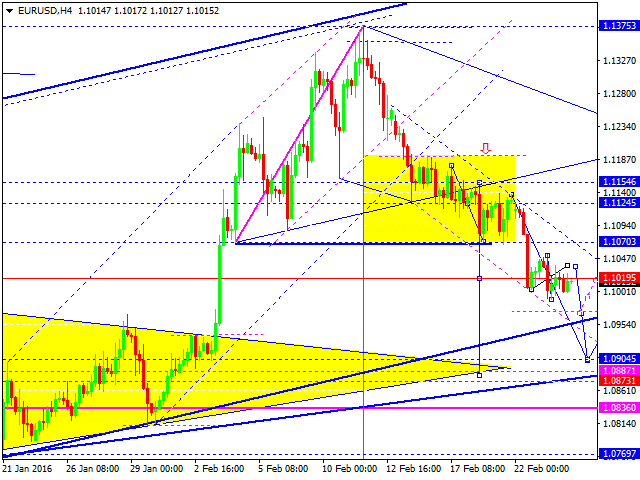
Task: Select the red 1.08731 price label
Action: (x=619, y=381)
